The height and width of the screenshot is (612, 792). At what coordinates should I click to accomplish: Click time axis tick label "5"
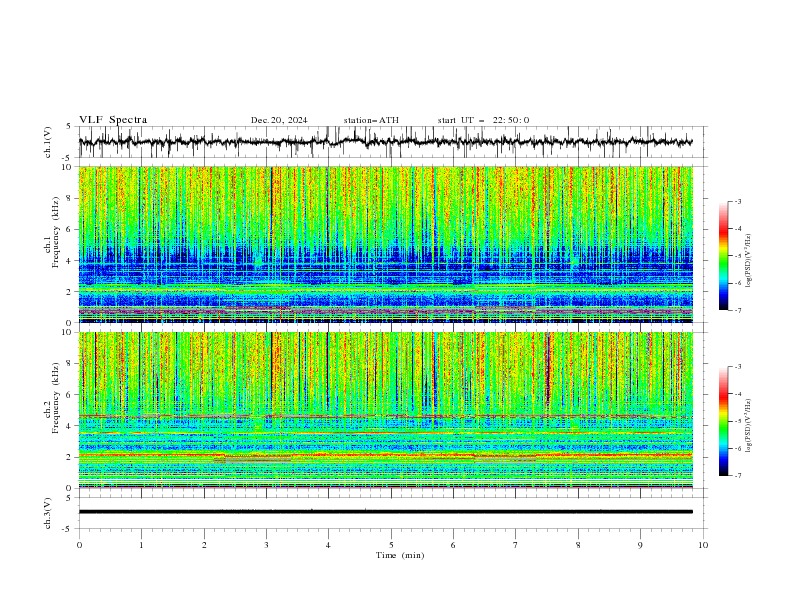coord(391,545)
